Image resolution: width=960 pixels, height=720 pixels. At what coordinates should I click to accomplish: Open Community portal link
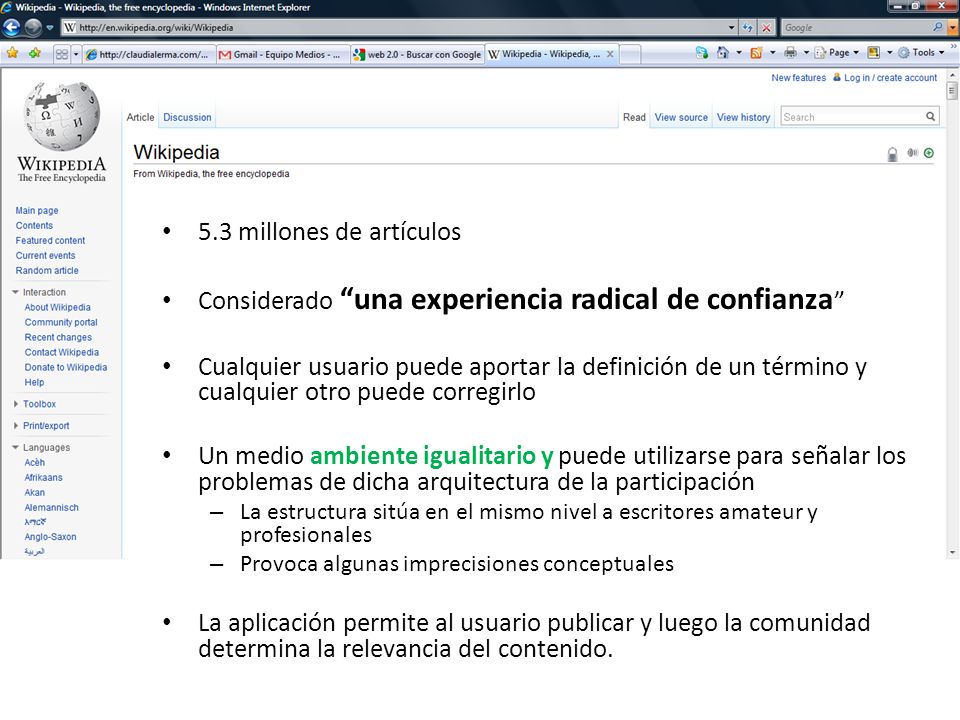pyautogui.click(x=61, y=322)
